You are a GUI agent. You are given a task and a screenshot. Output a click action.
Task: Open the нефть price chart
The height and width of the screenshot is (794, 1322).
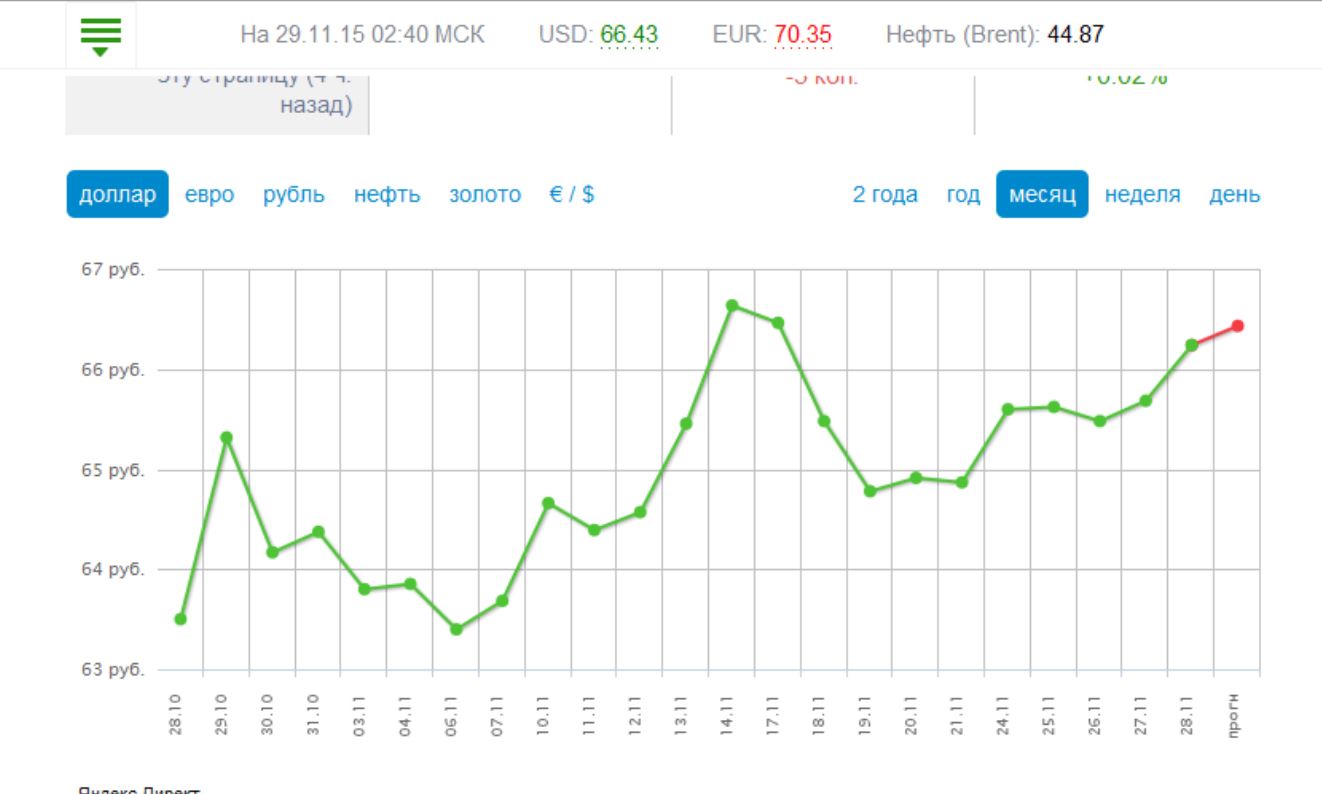tap(387, 194)
